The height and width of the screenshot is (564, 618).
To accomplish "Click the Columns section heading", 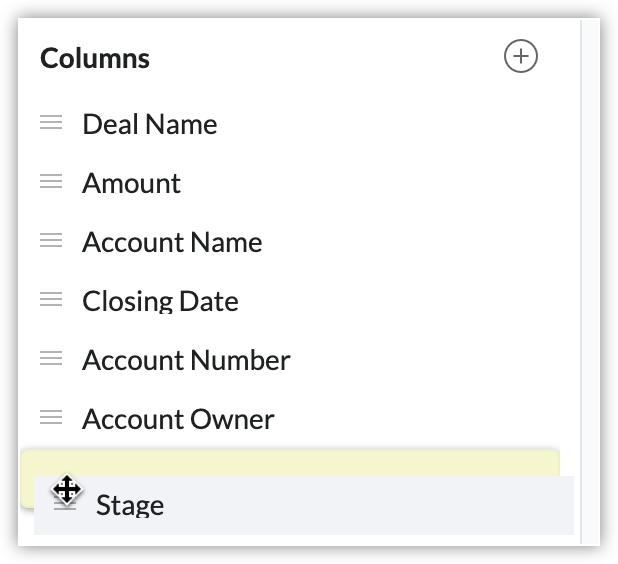I will (95, 58).
